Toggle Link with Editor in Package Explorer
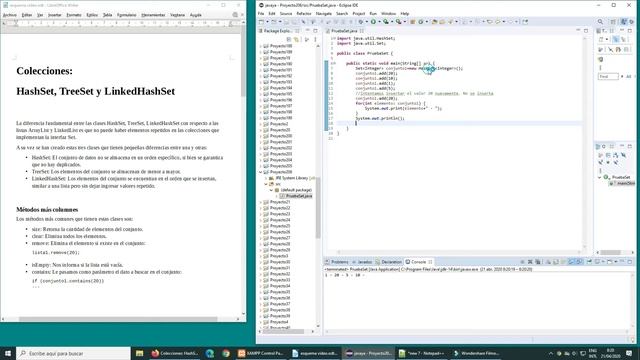Viewport: 640px width, 360px height. click(x=296, y=40)
